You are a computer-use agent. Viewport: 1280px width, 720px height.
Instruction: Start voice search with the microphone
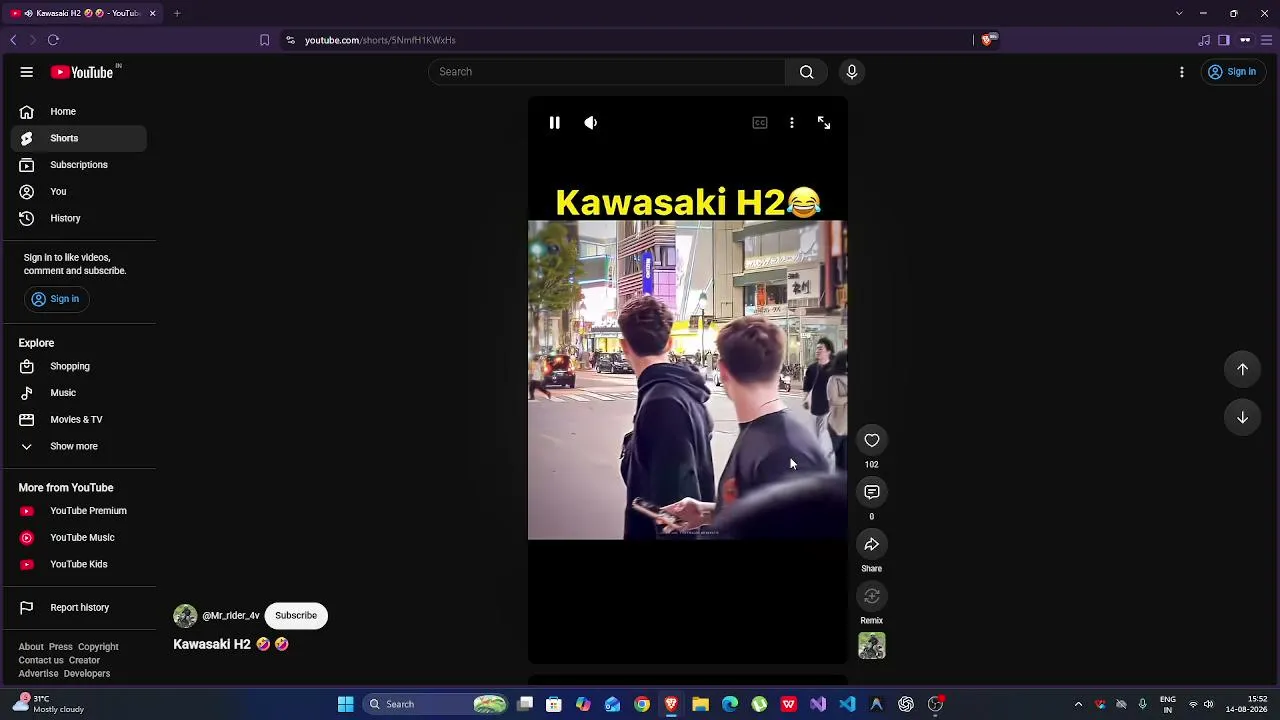(x=852, y=72)
